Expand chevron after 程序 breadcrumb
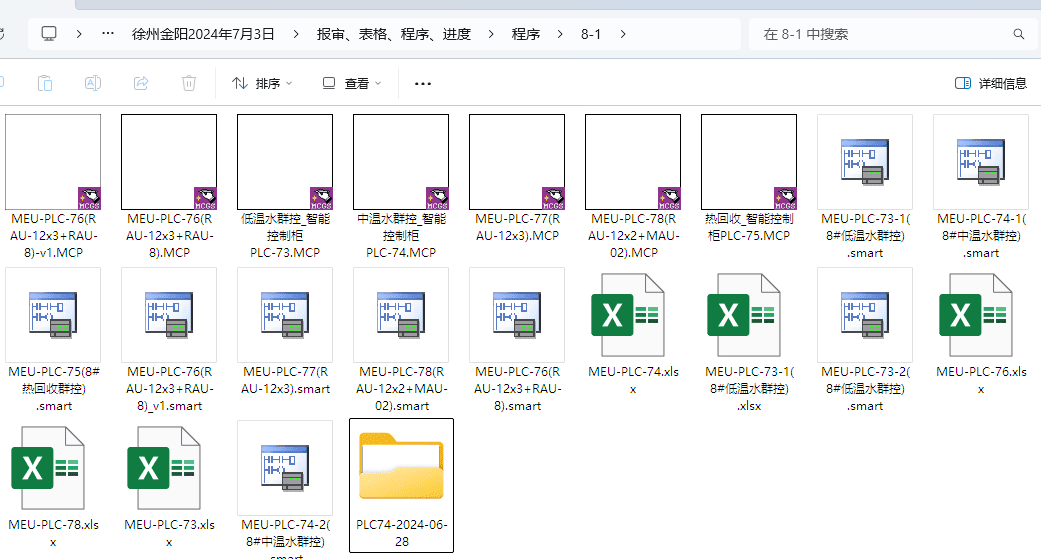Viewport: 1041px width, 559px height. pyautogui.click(x=560, y=34)
